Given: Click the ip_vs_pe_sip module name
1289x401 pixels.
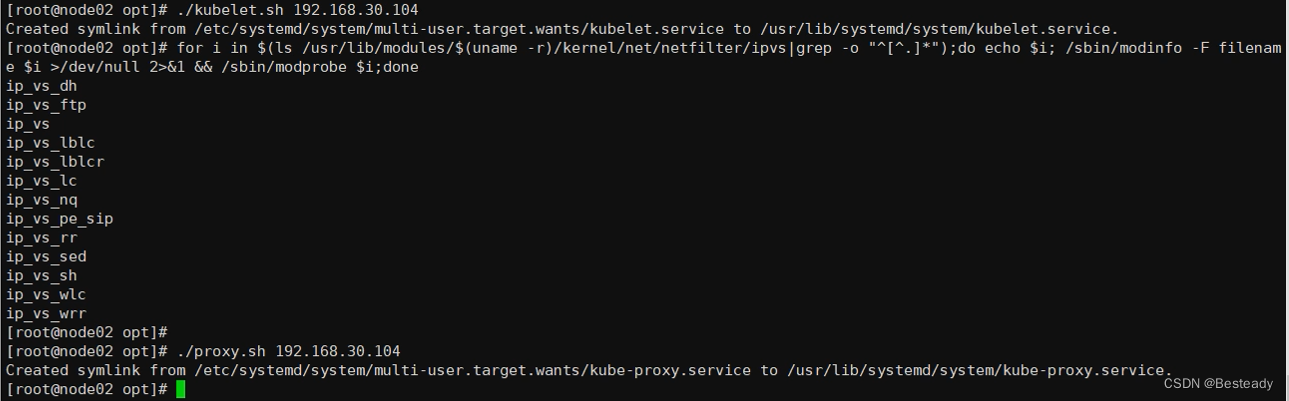Looking at the screenshot, I should 59,219.
